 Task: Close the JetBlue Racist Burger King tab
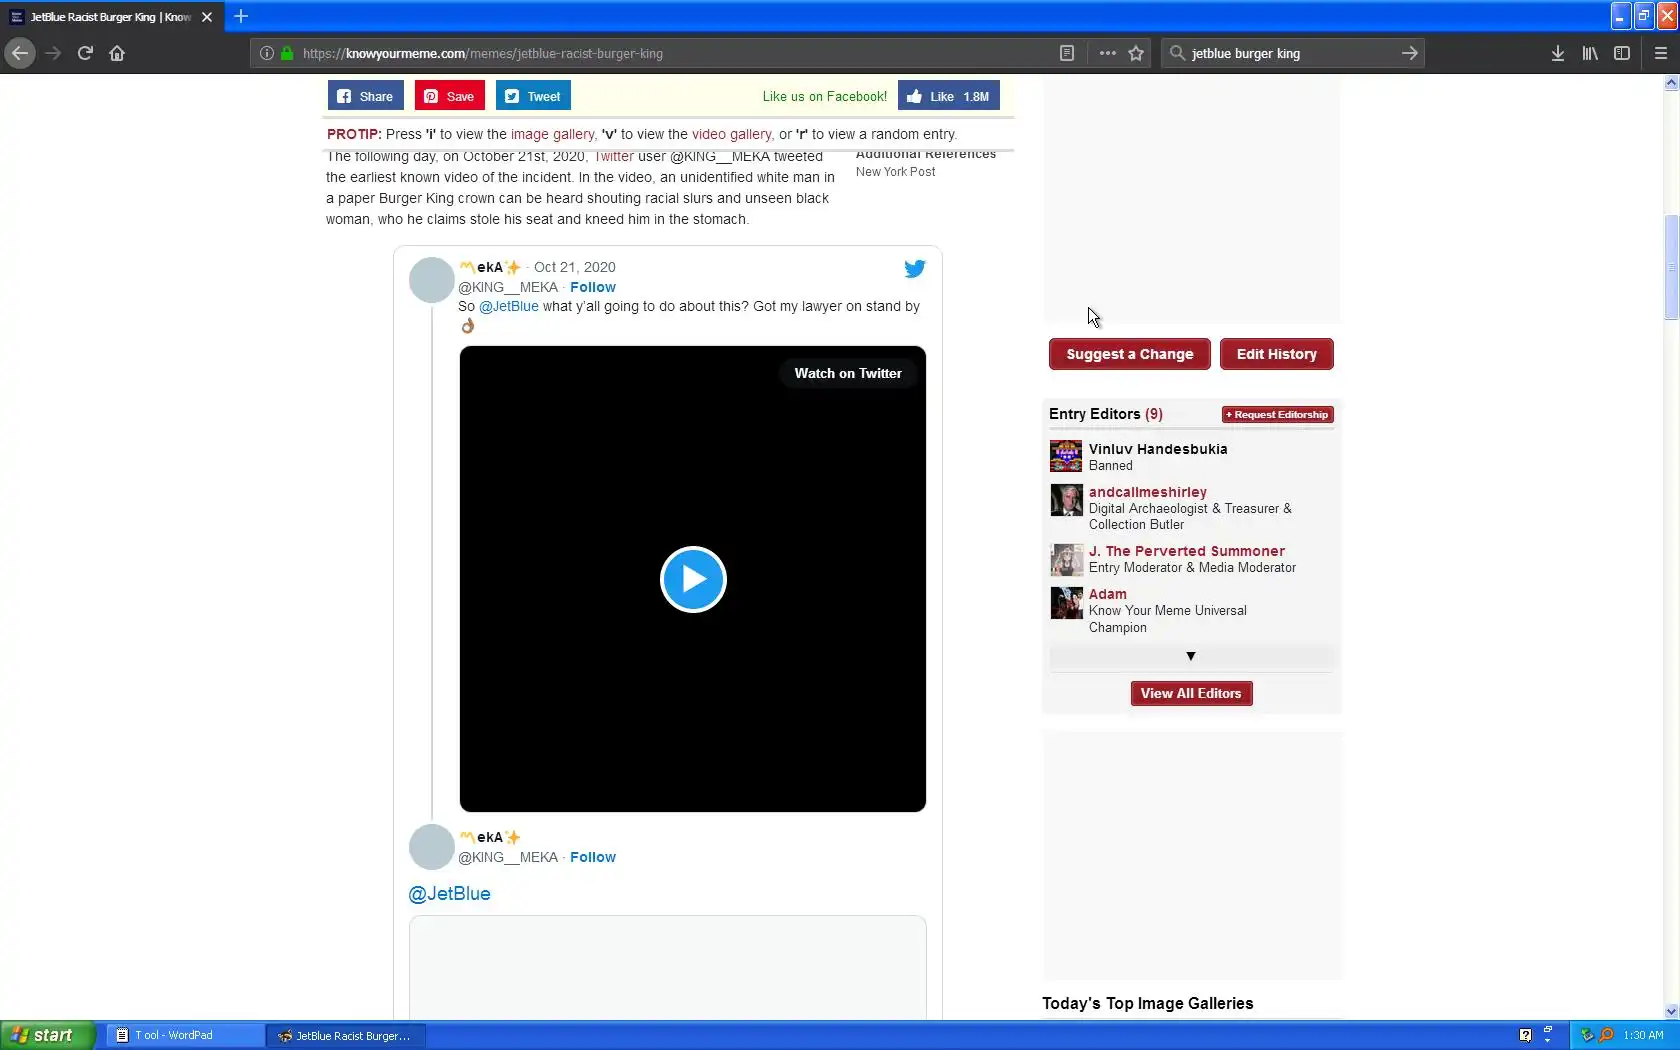pyautogui.click(x=207, y=17)
